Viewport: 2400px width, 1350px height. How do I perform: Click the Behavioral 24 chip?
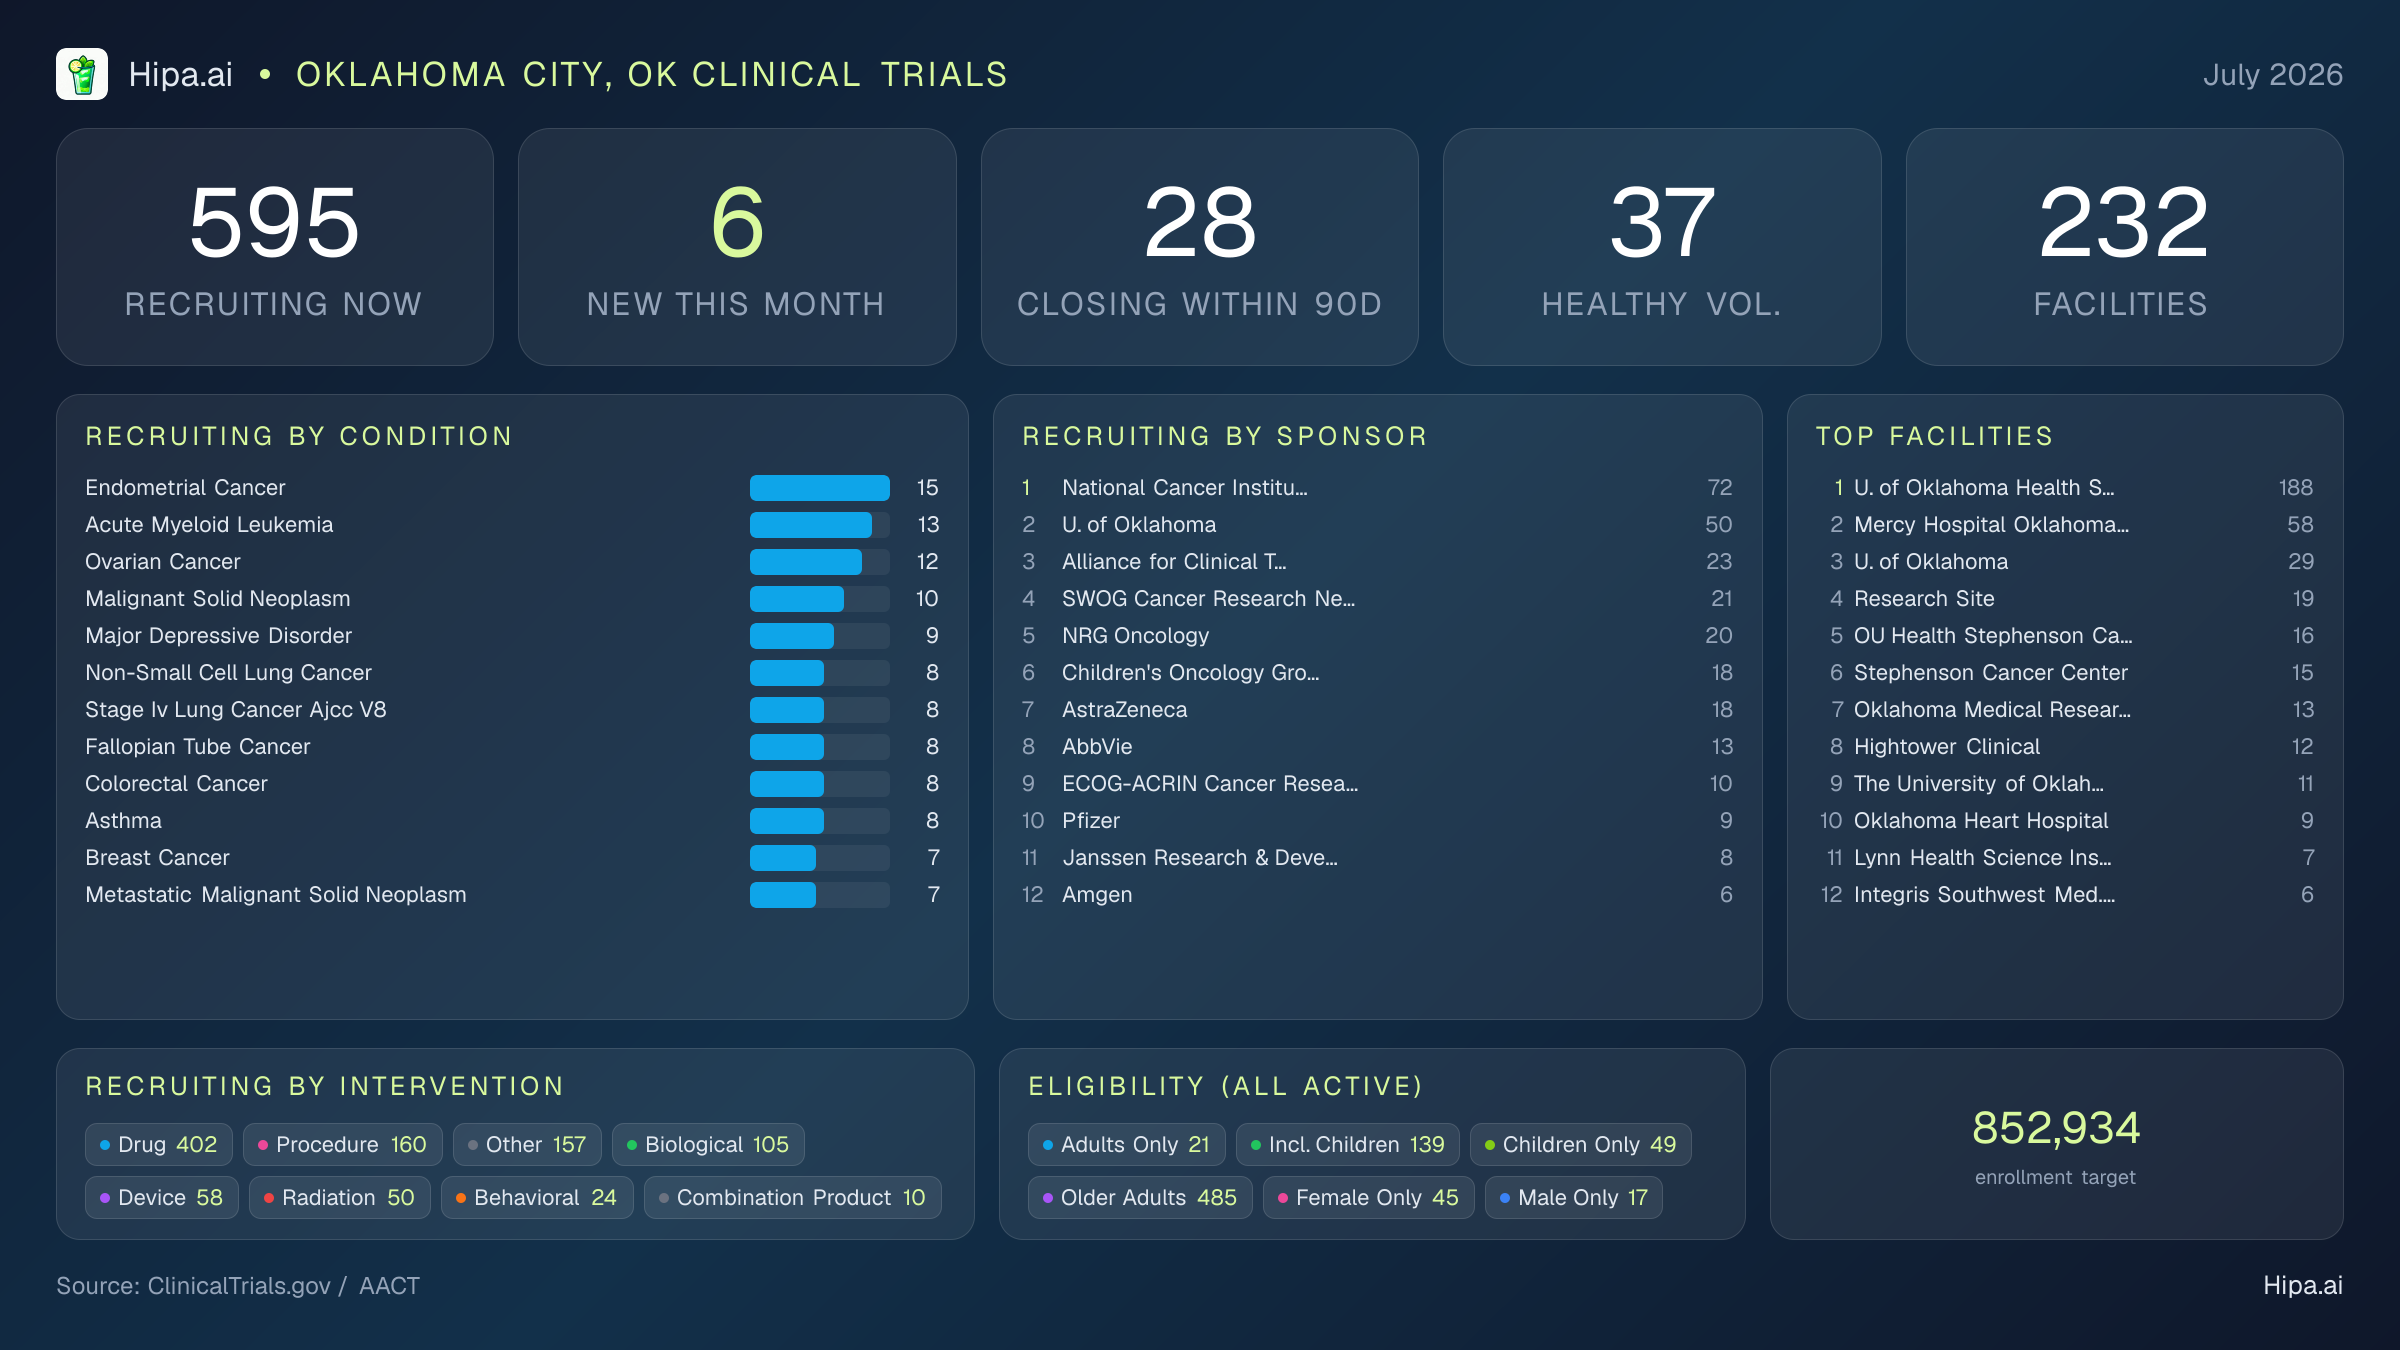[537, 1197]
